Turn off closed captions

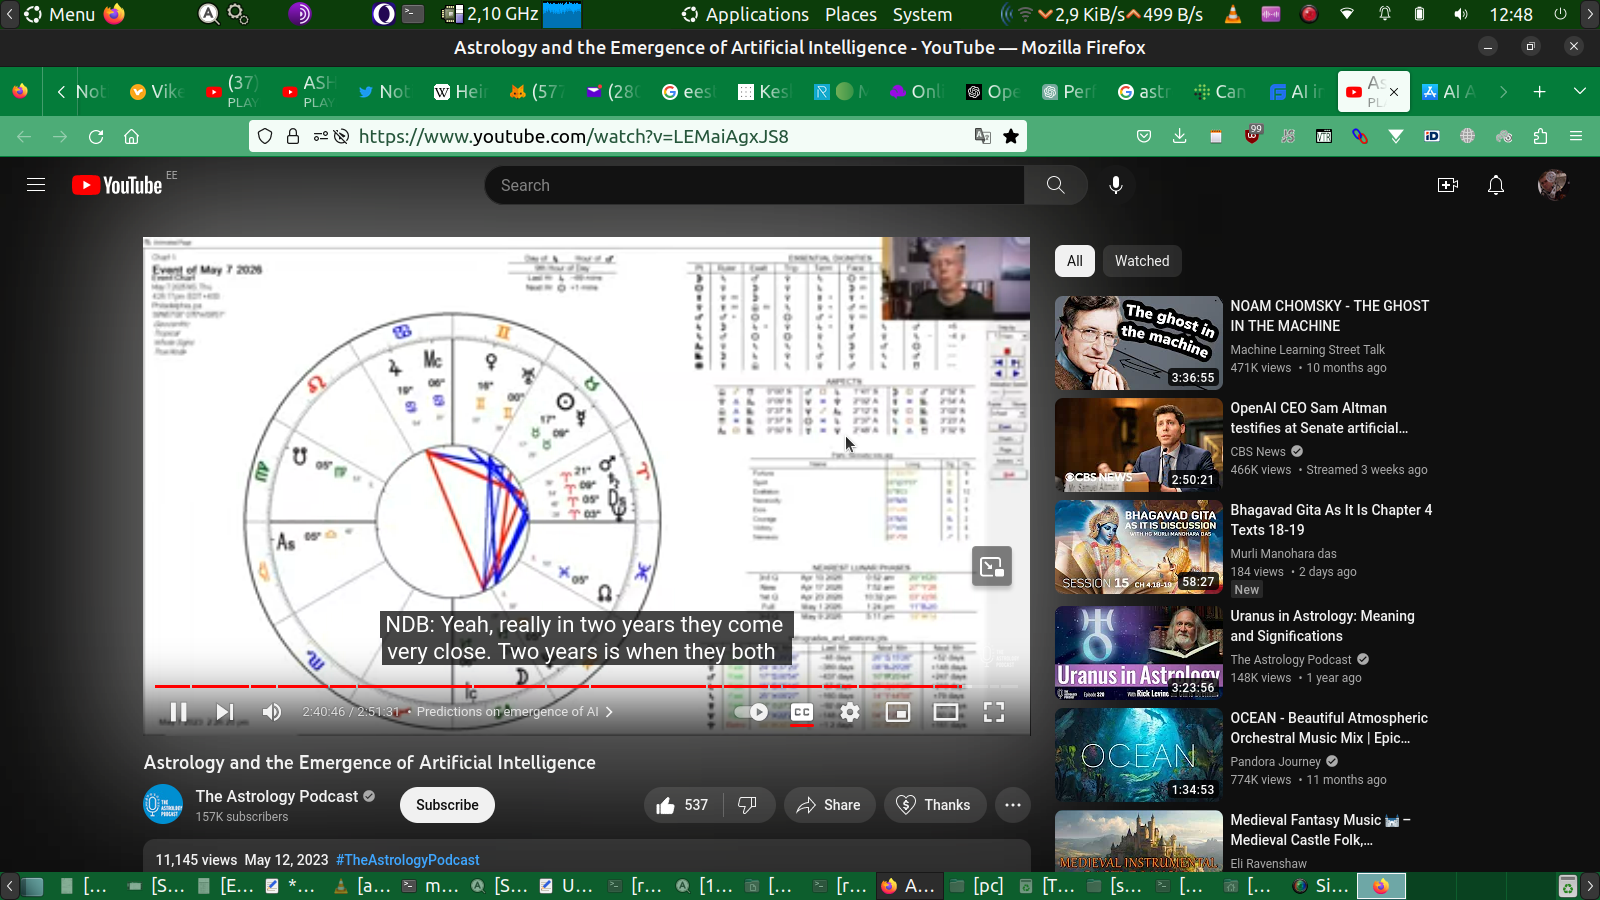click(x=802, y=712)
